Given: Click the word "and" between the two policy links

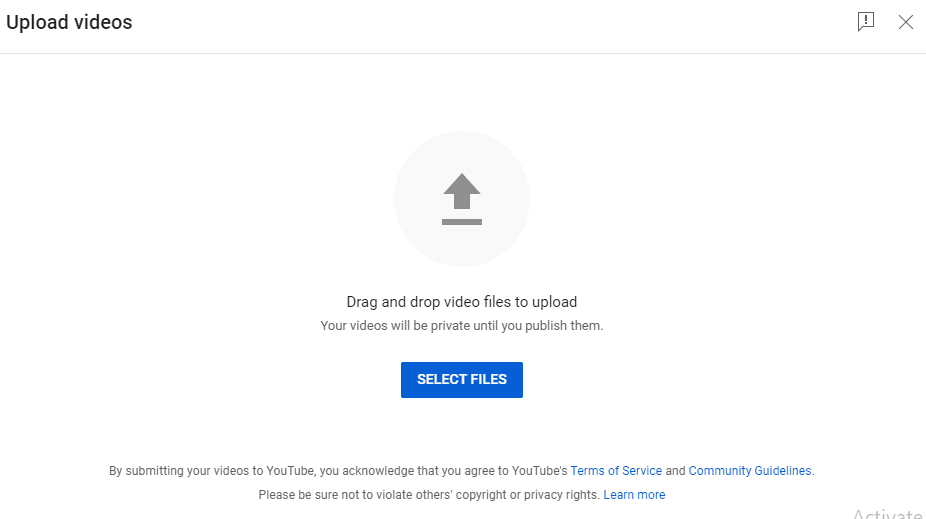Looking at the screenshot, I should 675,471.
